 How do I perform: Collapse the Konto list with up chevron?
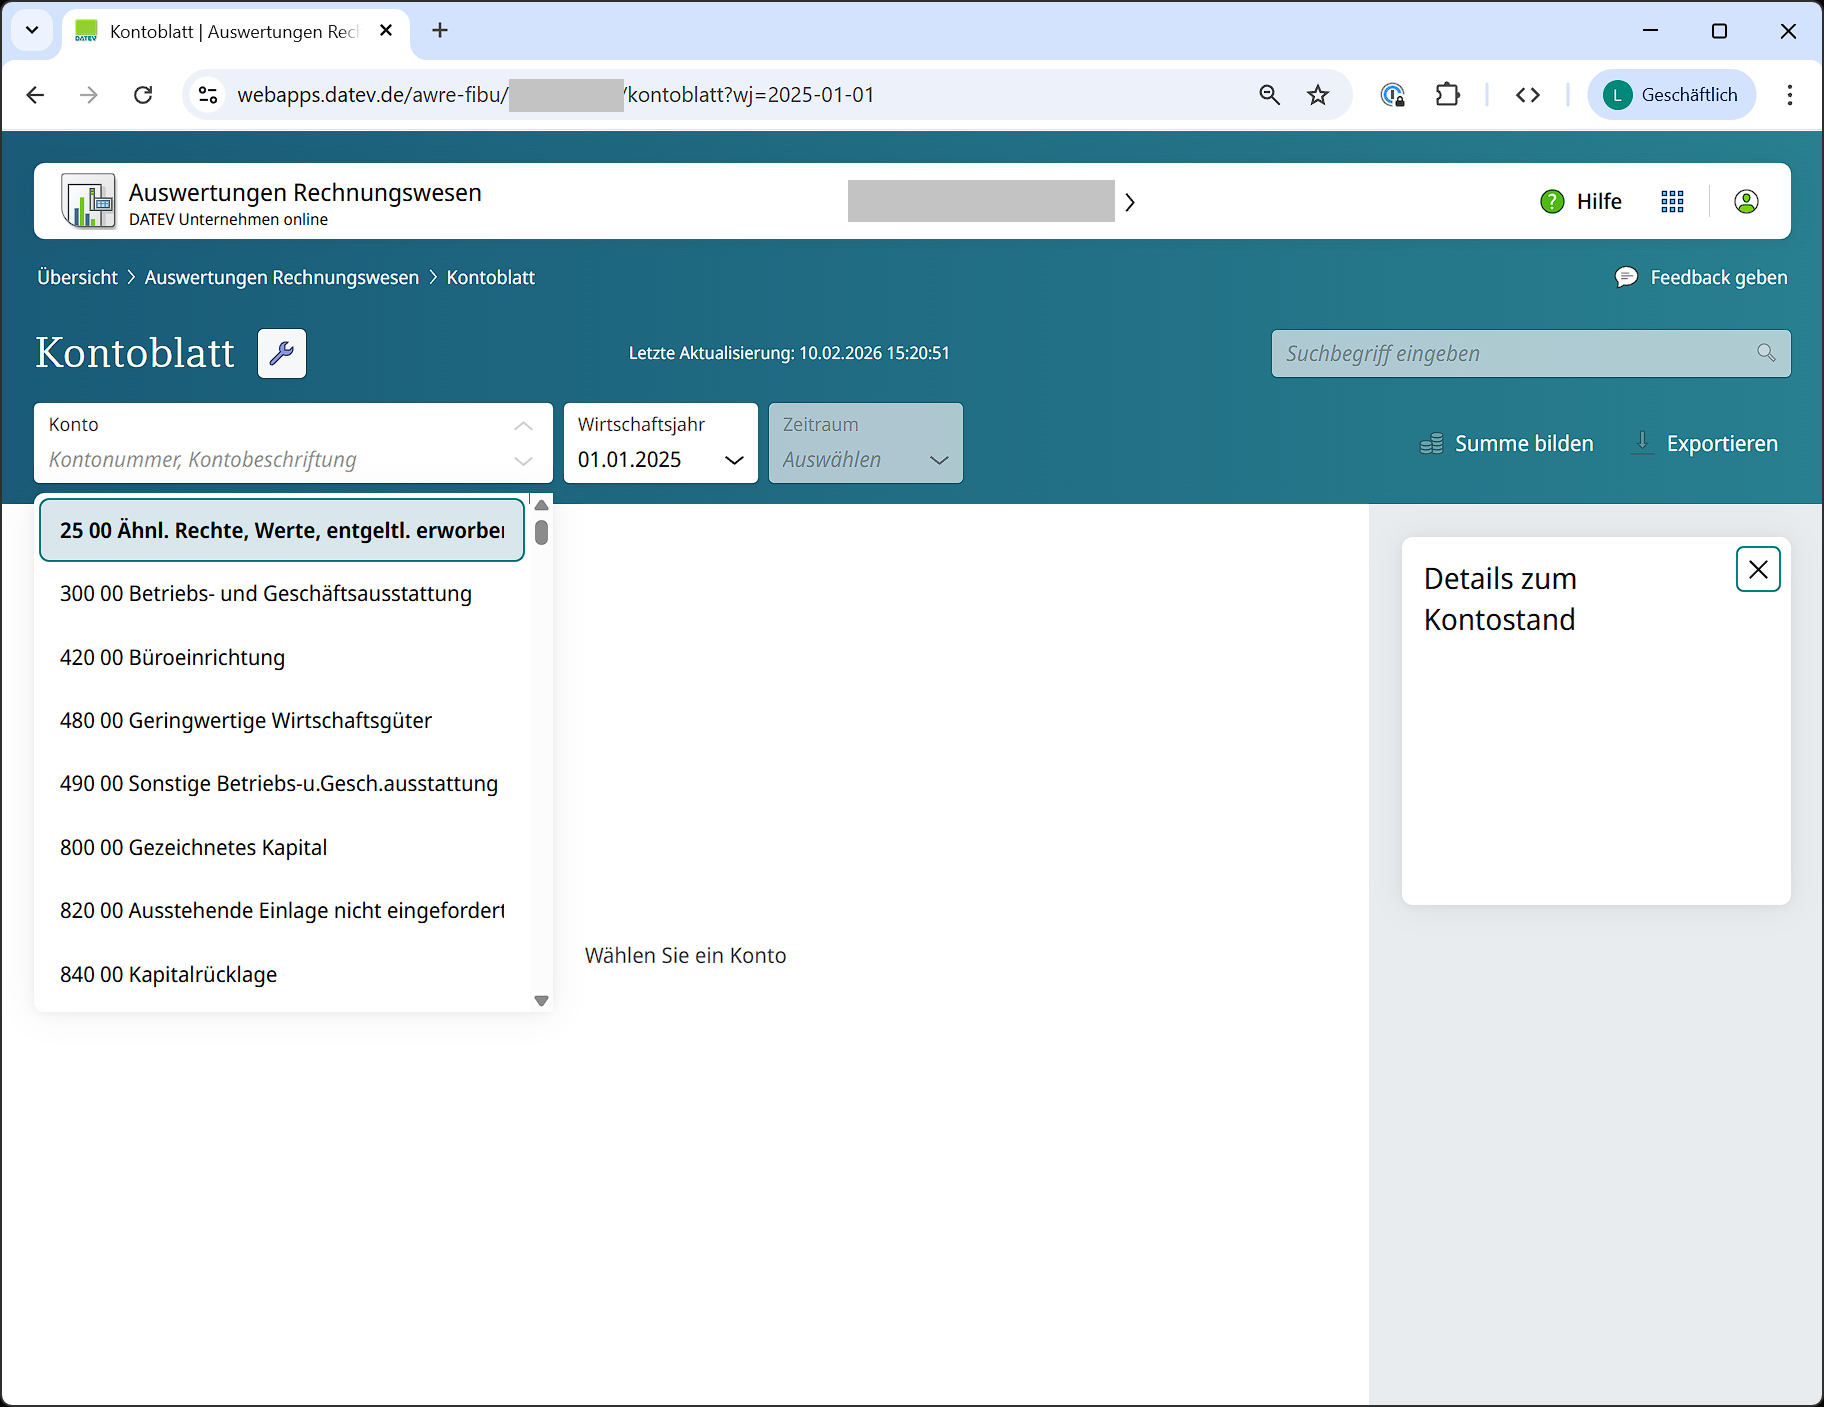[523, 426]
